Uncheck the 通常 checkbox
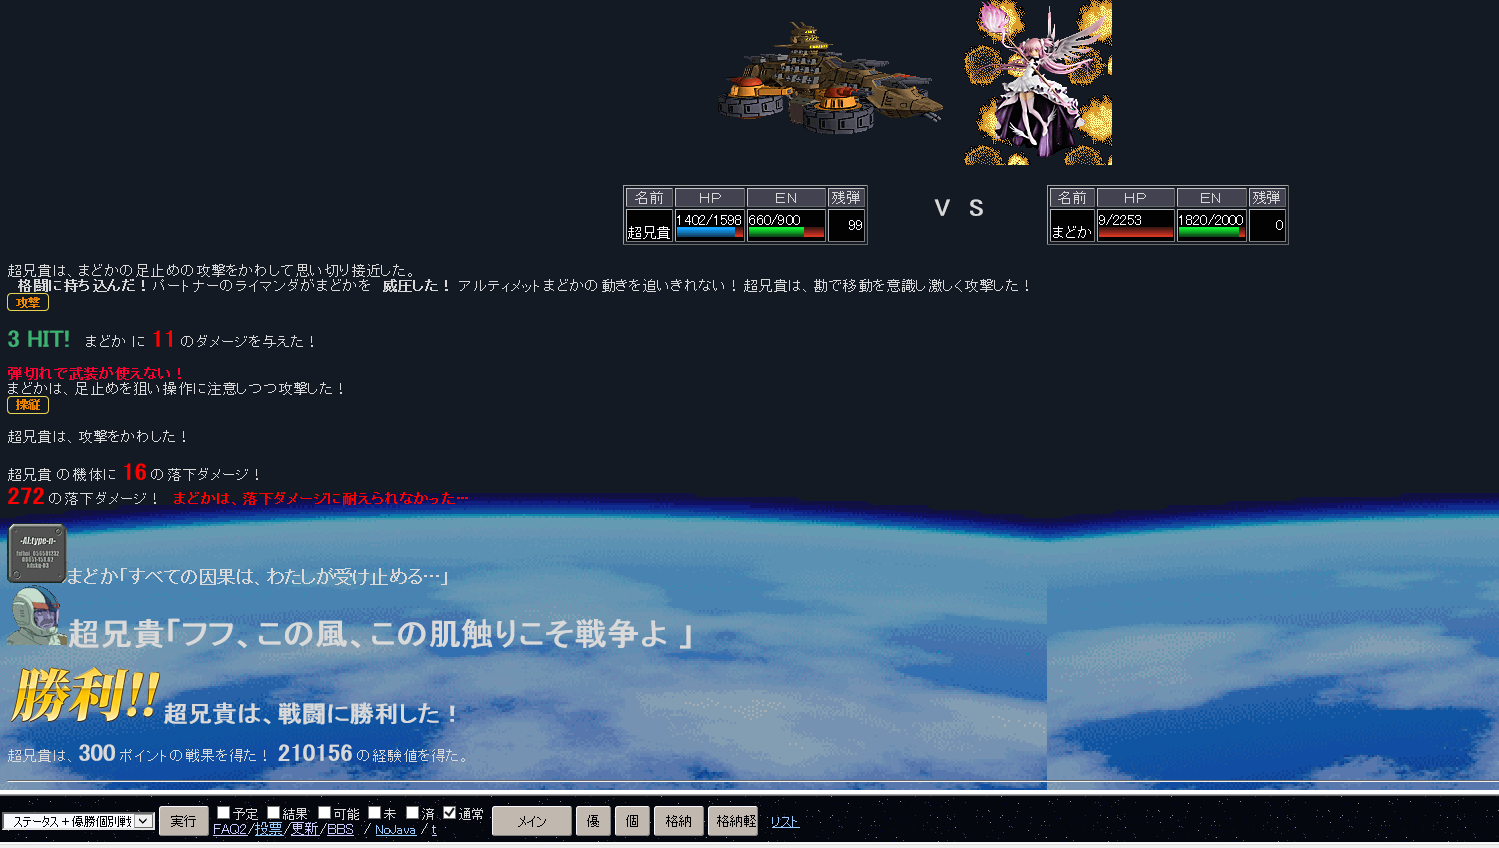The width and height of the screenshot is (1499, 848). tap(450, 813)
